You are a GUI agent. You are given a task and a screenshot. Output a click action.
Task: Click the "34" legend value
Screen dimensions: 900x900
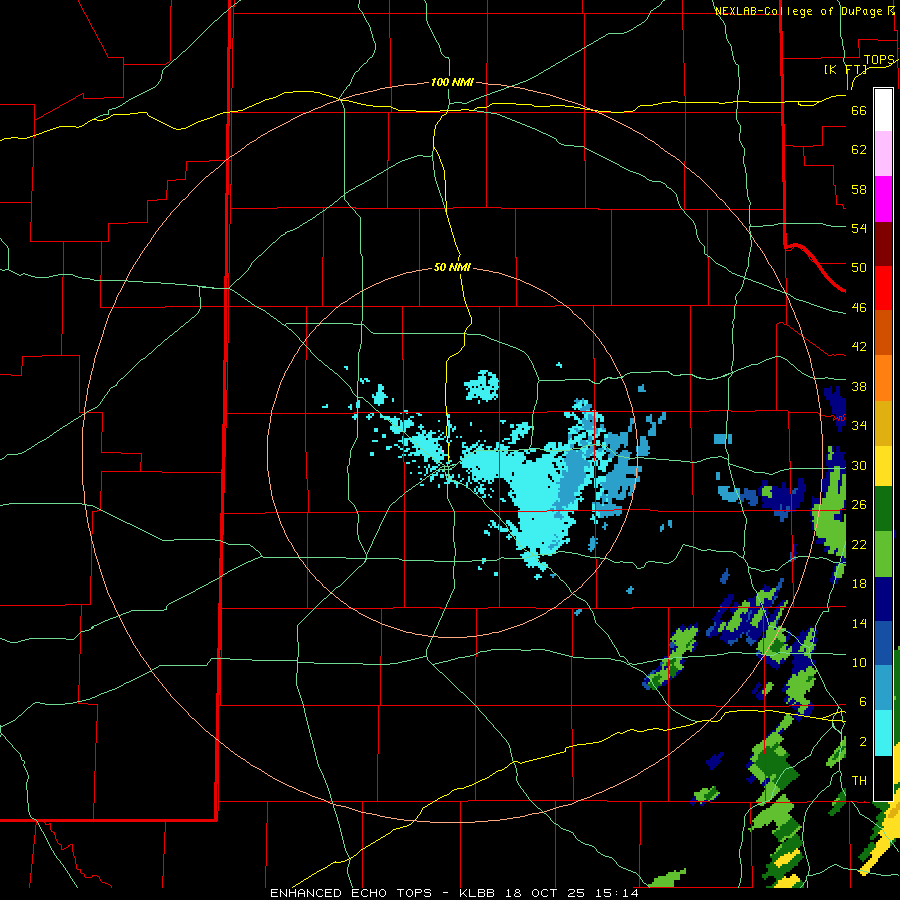point(859,425)
